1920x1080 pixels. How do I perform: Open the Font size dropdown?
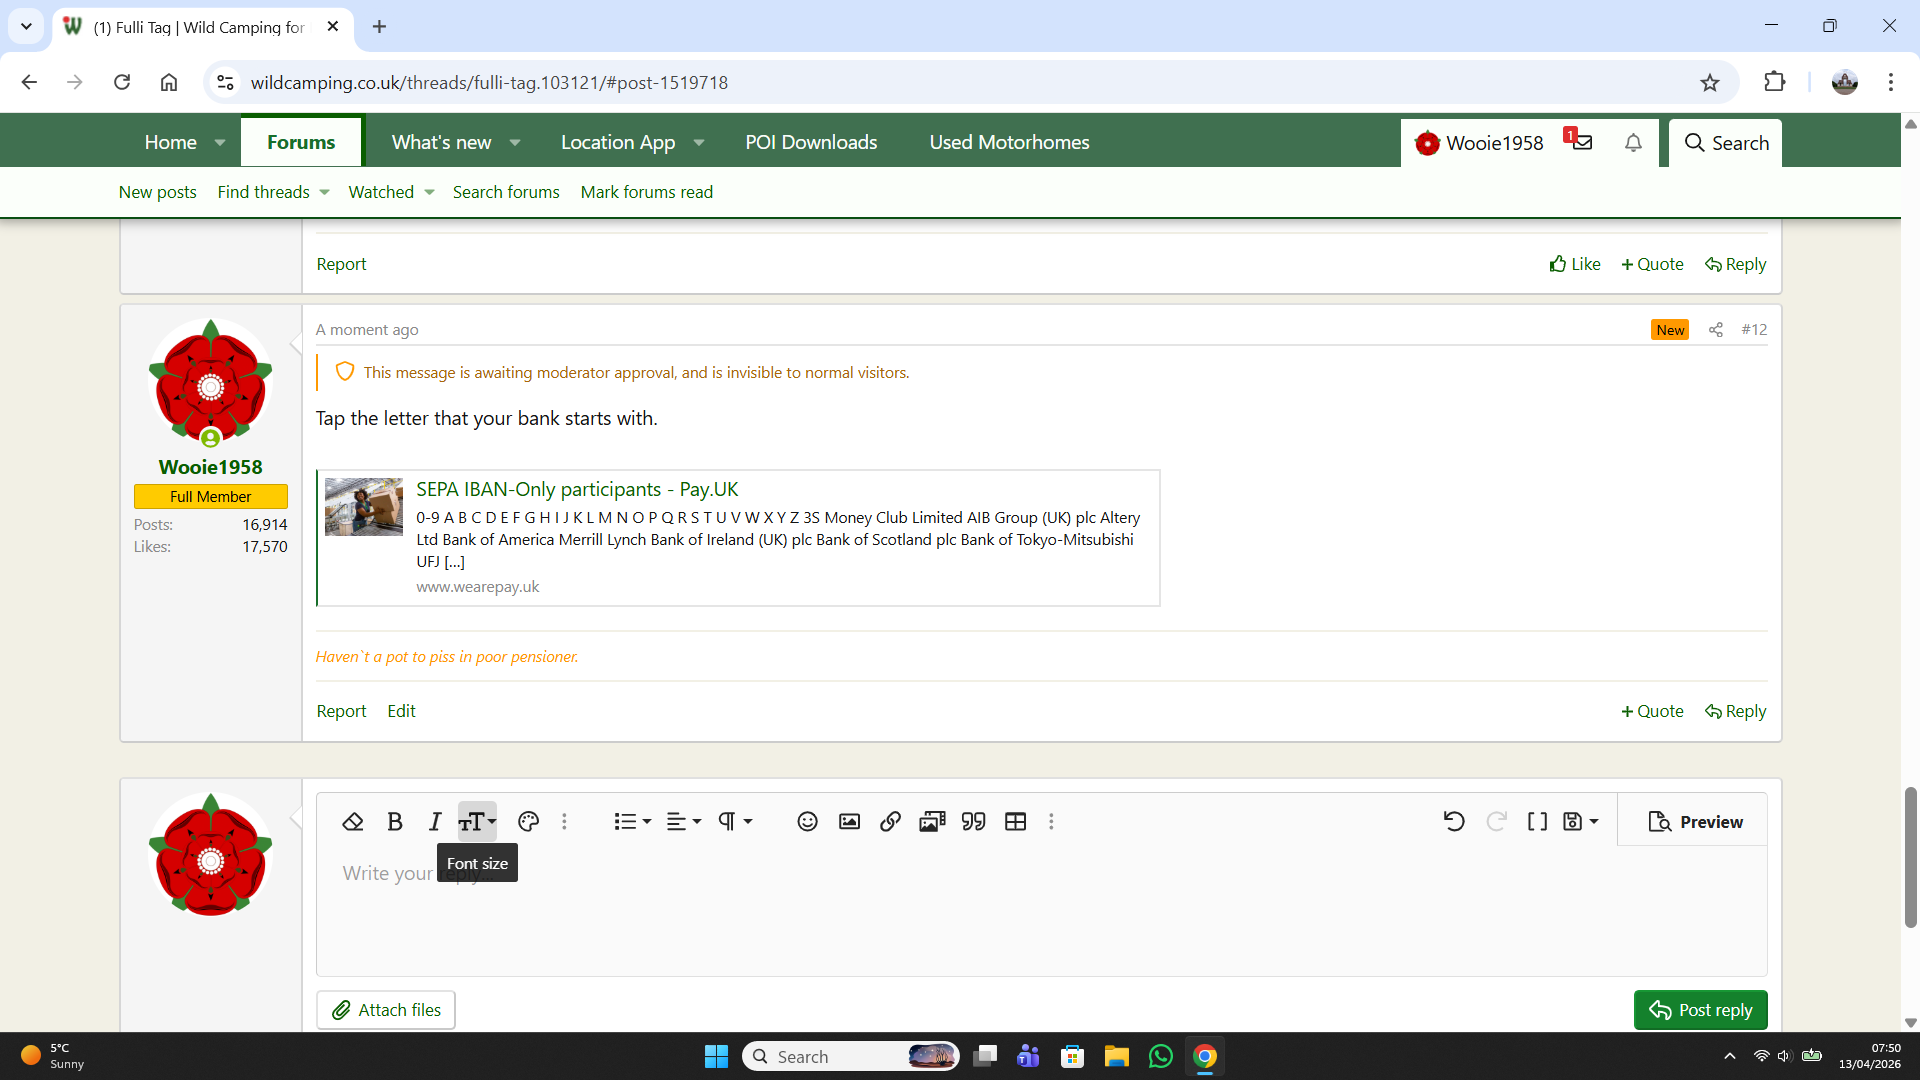(477, 822)
